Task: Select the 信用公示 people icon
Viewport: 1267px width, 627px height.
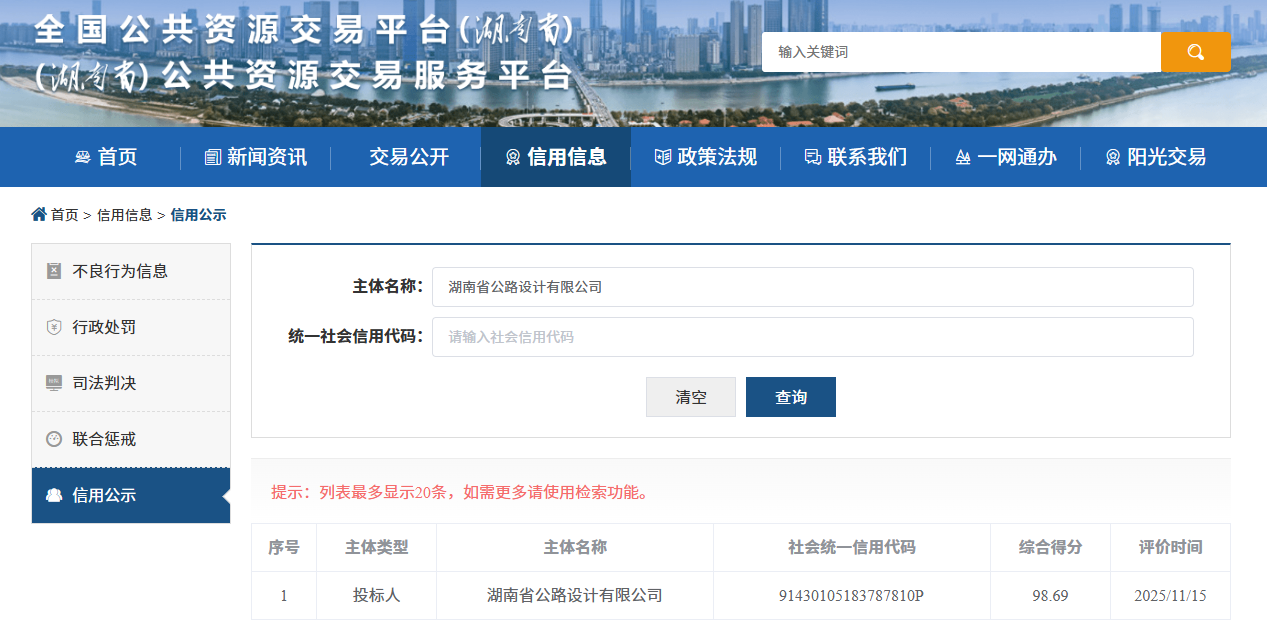Action: pos(53,495)
